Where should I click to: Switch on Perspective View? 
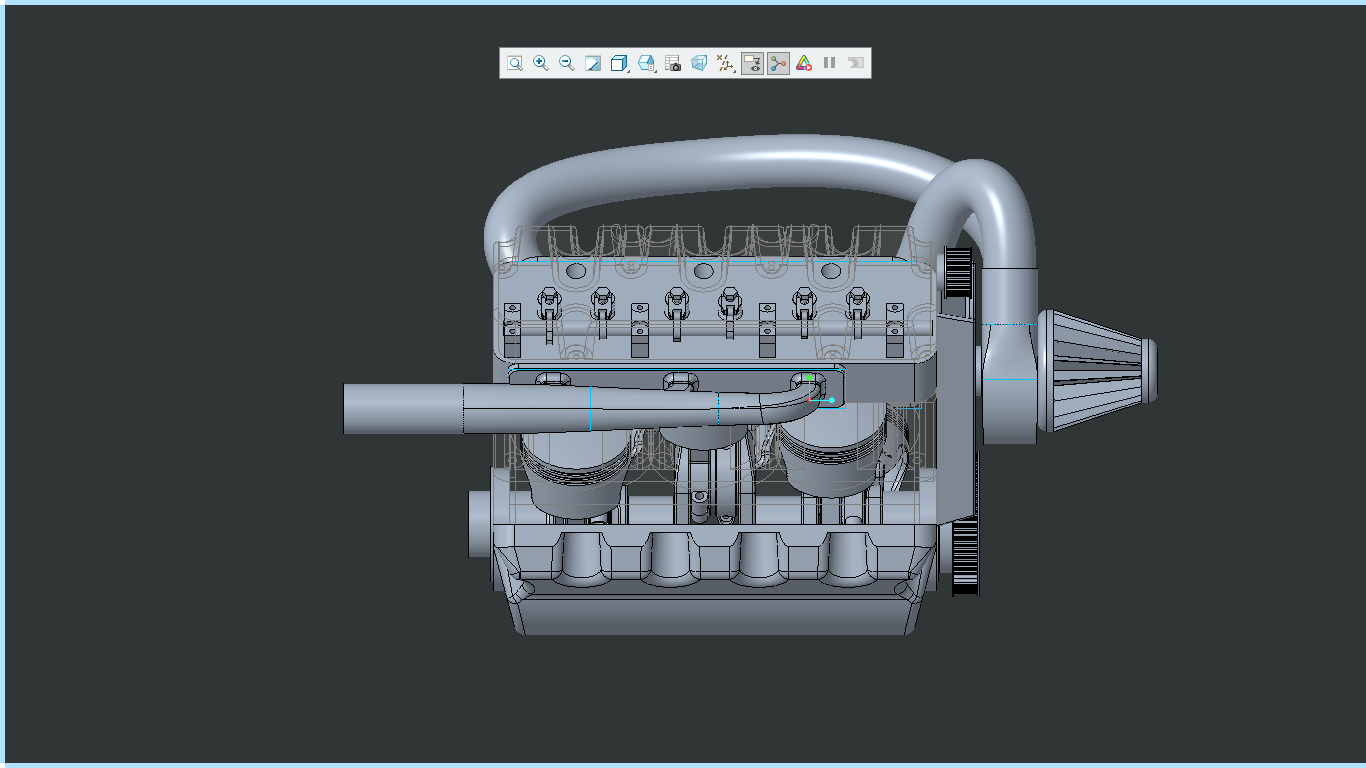[699, 63]
